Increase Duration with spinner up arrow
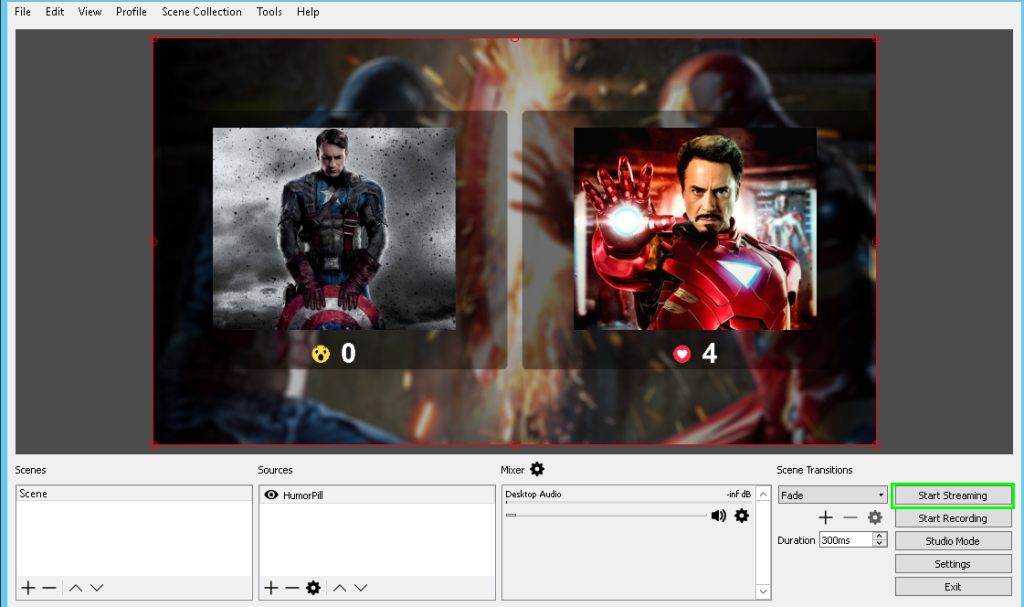The height and width of the screenshot is (607, 1024). (880, 536)
